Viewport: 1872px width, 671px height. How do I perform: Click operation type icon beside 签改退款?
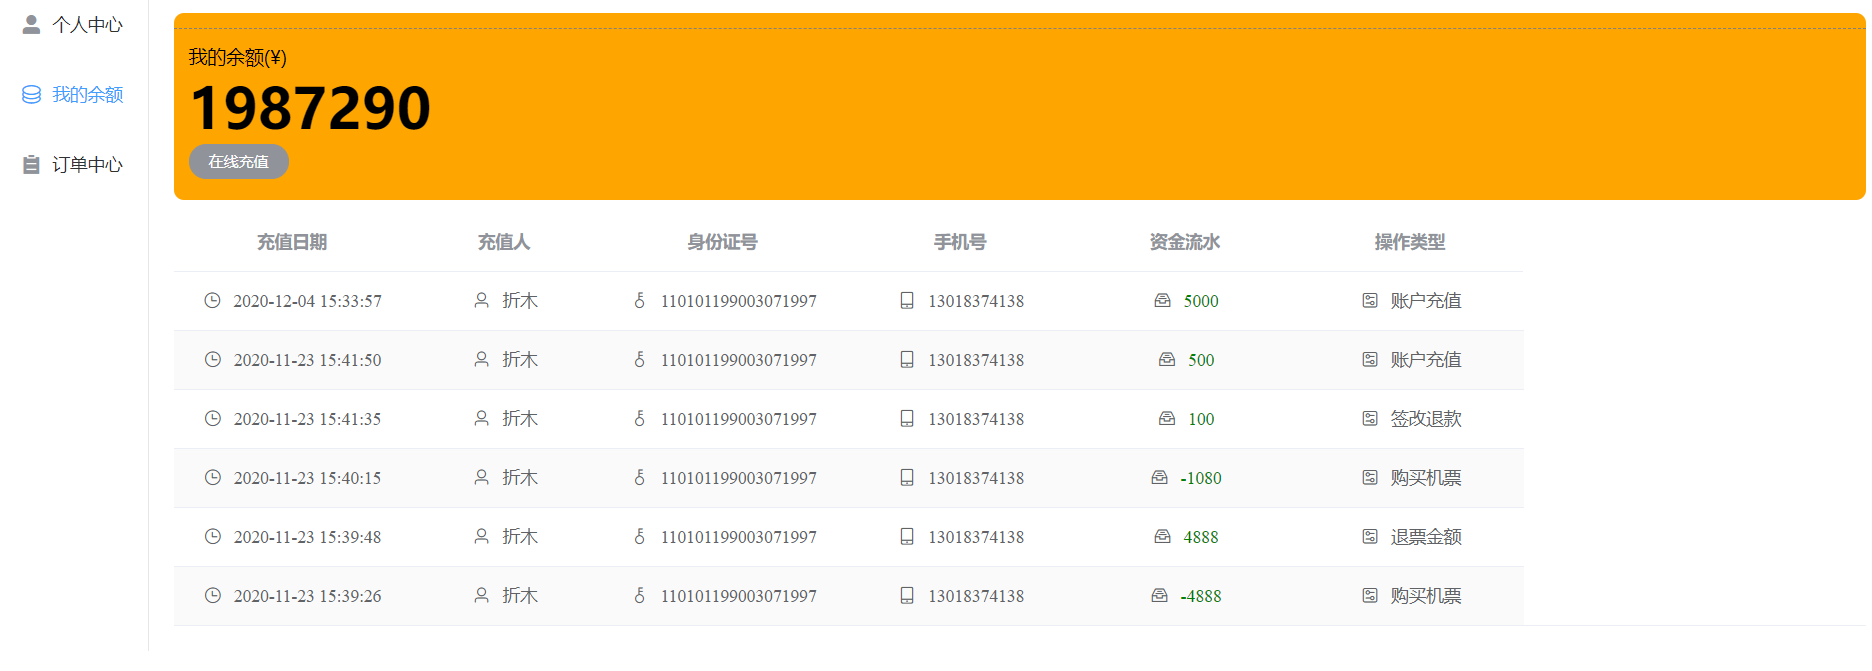point(1370,418)
